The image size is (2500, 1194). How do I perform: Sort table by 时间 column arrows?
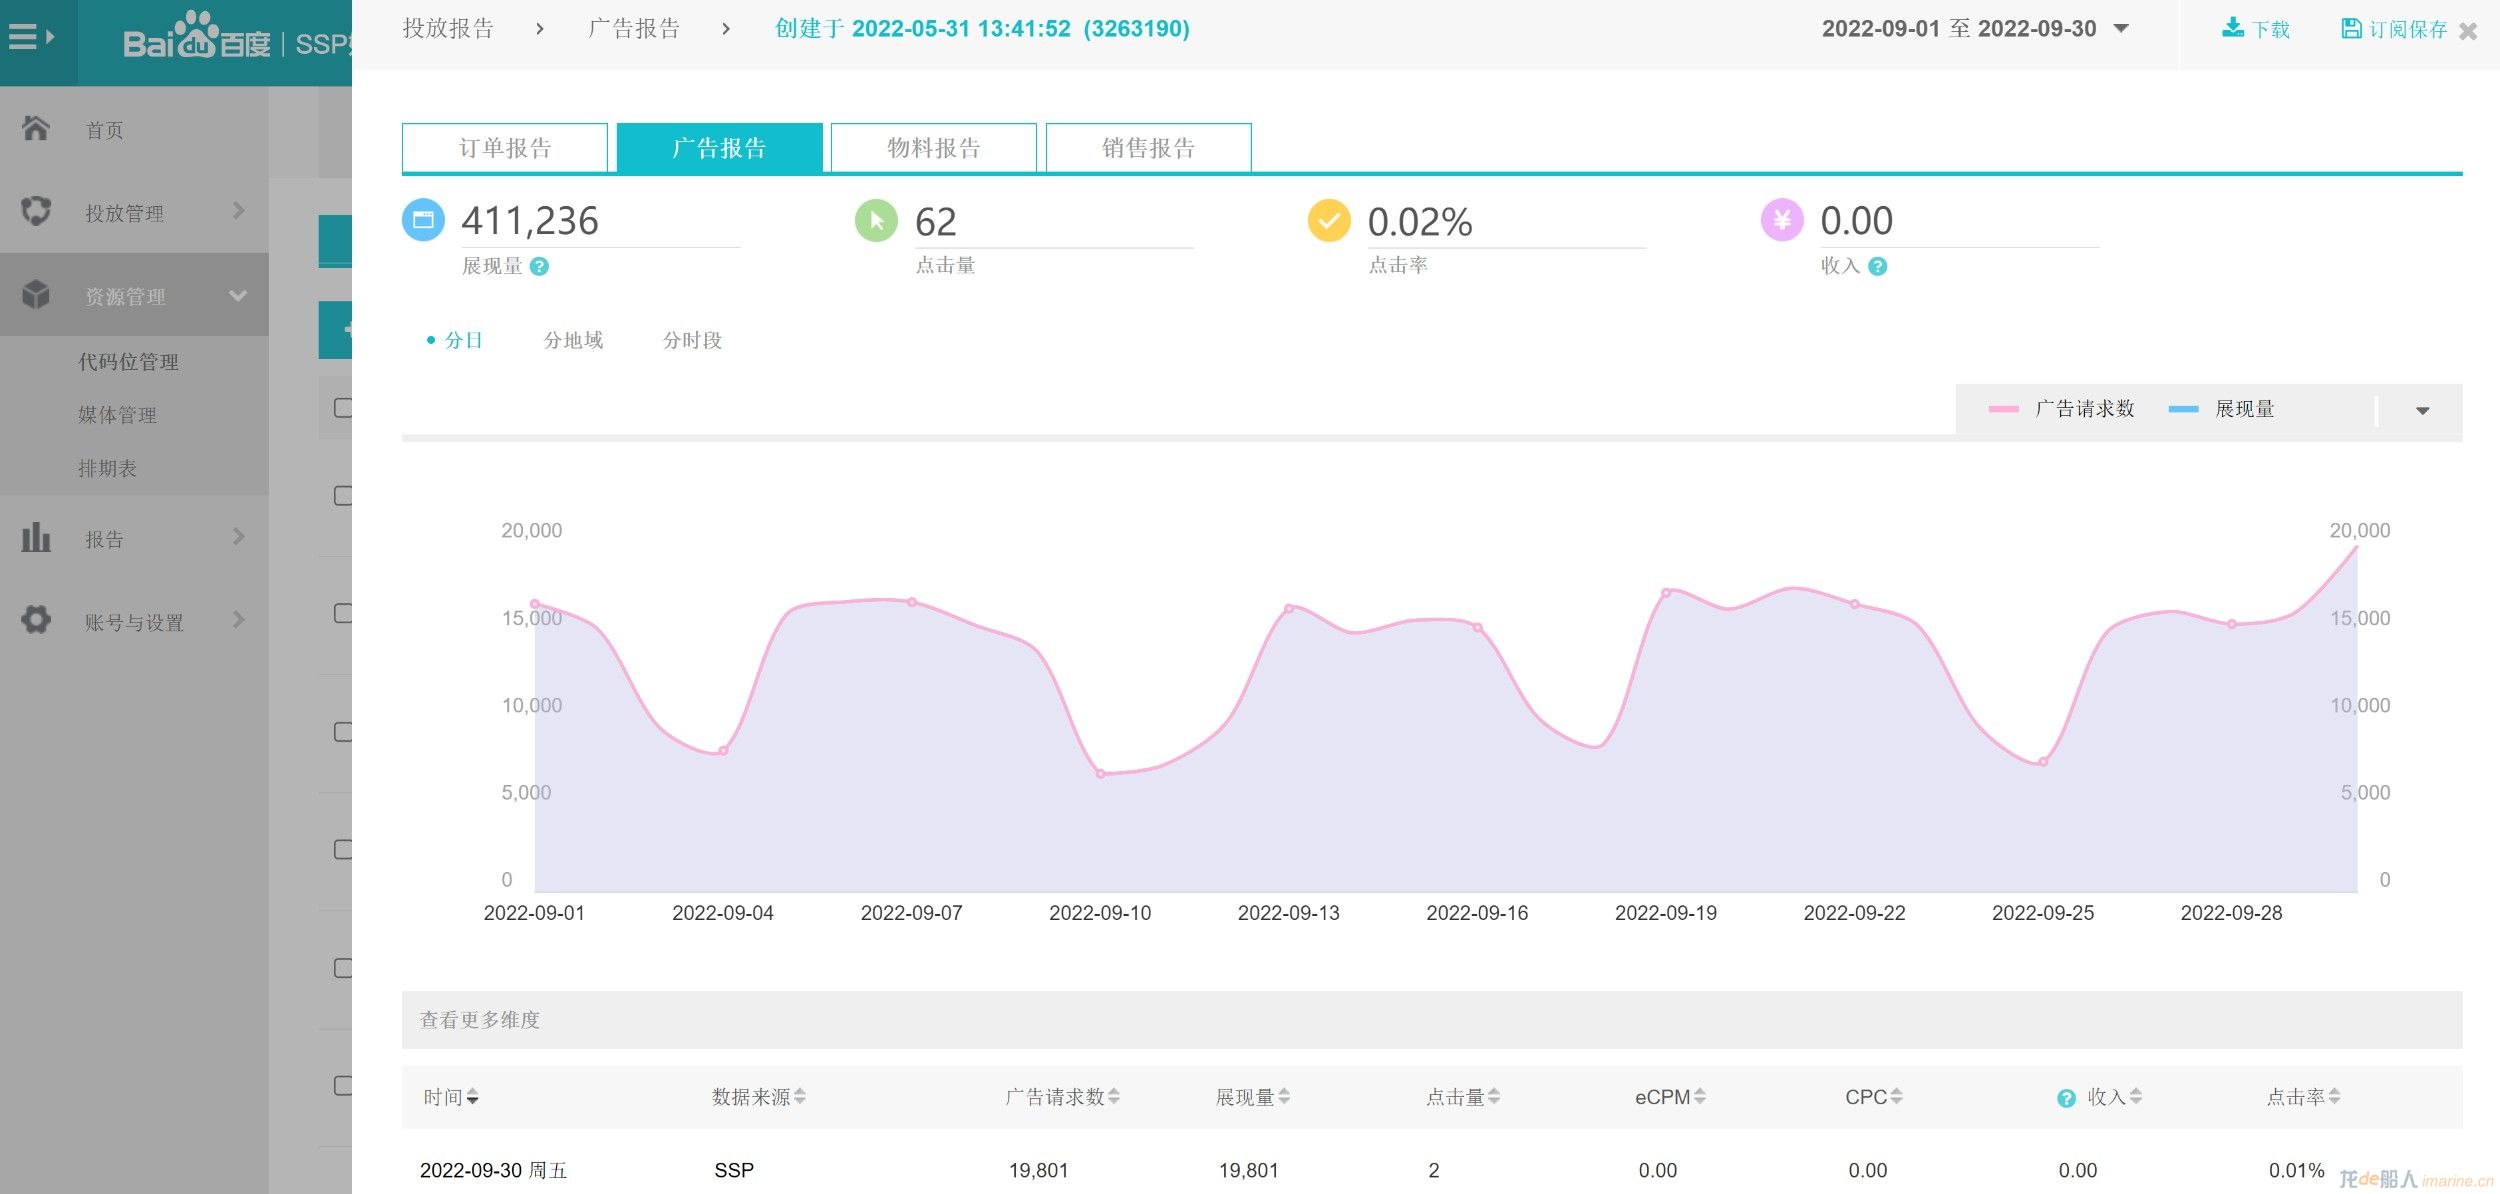point(473,1097)
